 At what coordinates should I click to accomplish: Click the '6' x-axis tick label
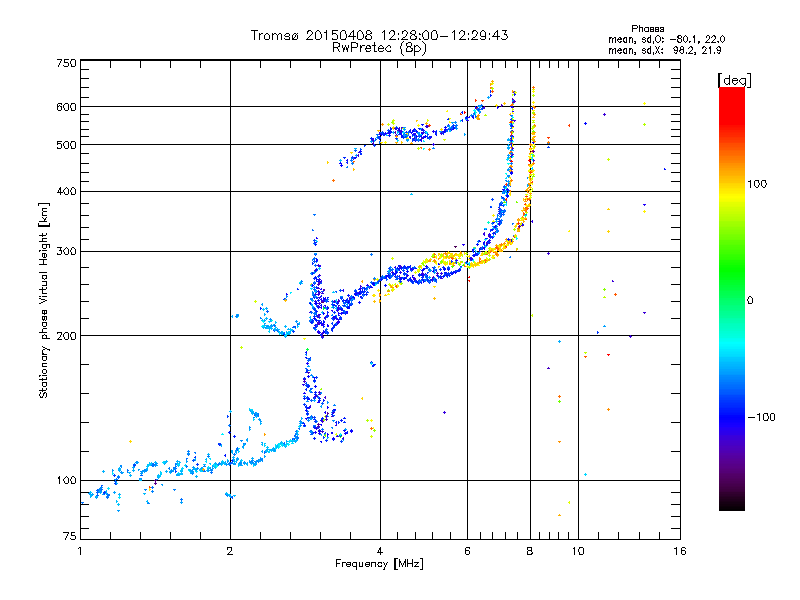pos(467,551)
